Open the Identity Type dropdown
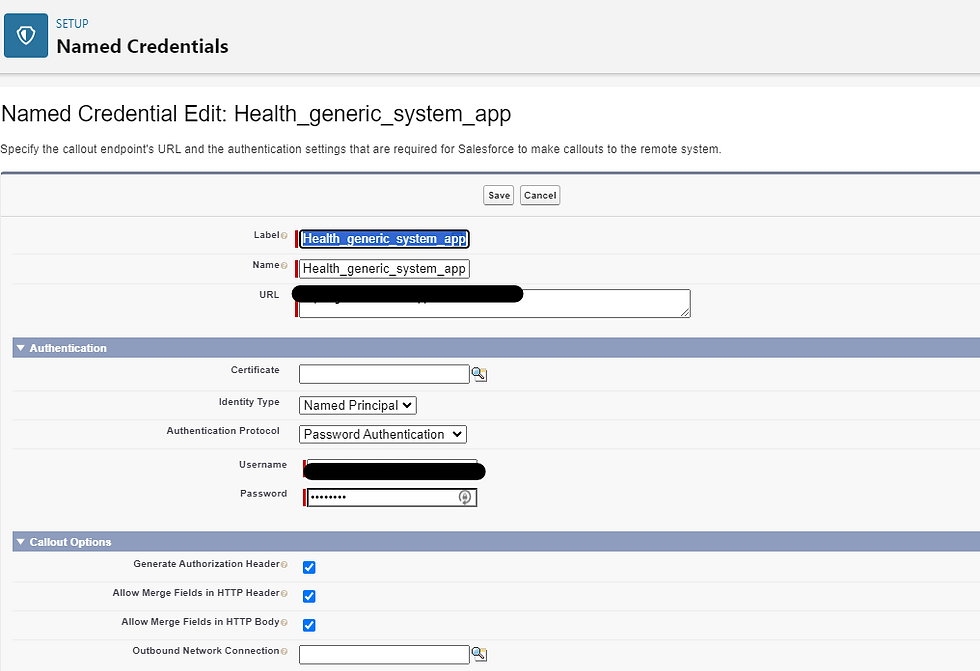 click(358, 405)
